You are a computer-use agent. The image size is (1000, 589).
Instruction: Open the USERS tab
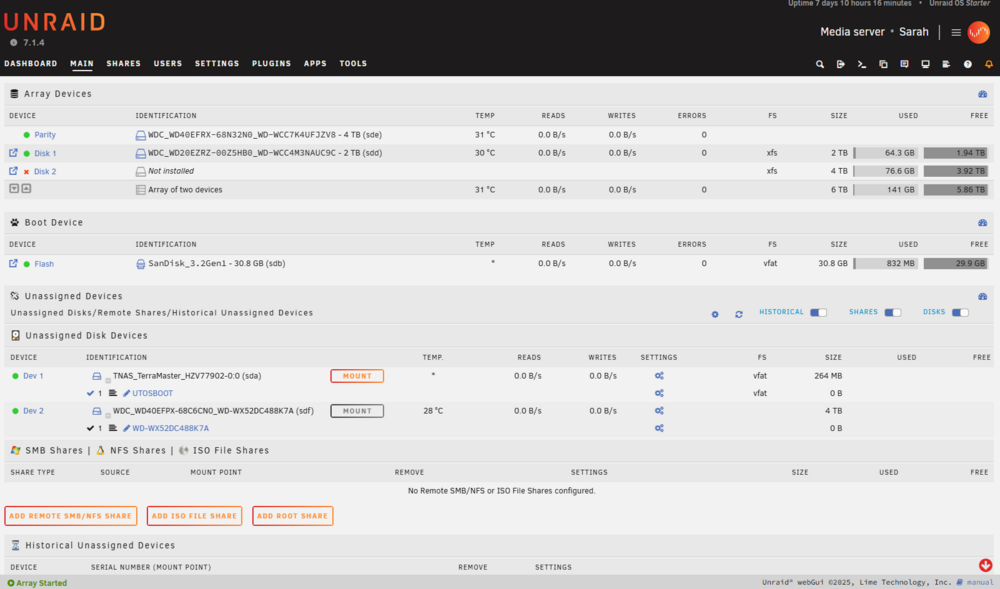click(x=168, y=64)
